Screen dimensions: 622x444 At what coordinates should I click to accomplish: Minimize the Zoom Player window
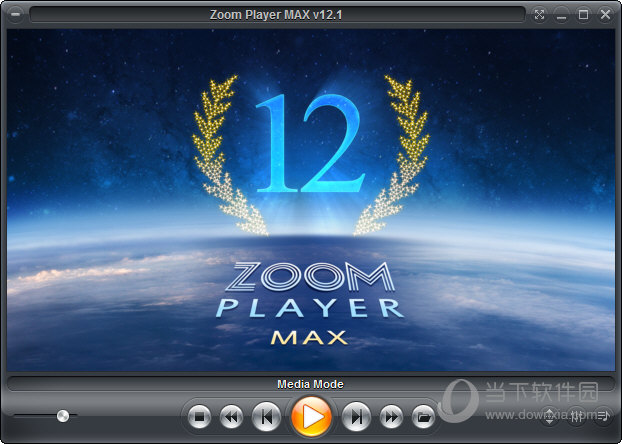(x=561, y=15)
